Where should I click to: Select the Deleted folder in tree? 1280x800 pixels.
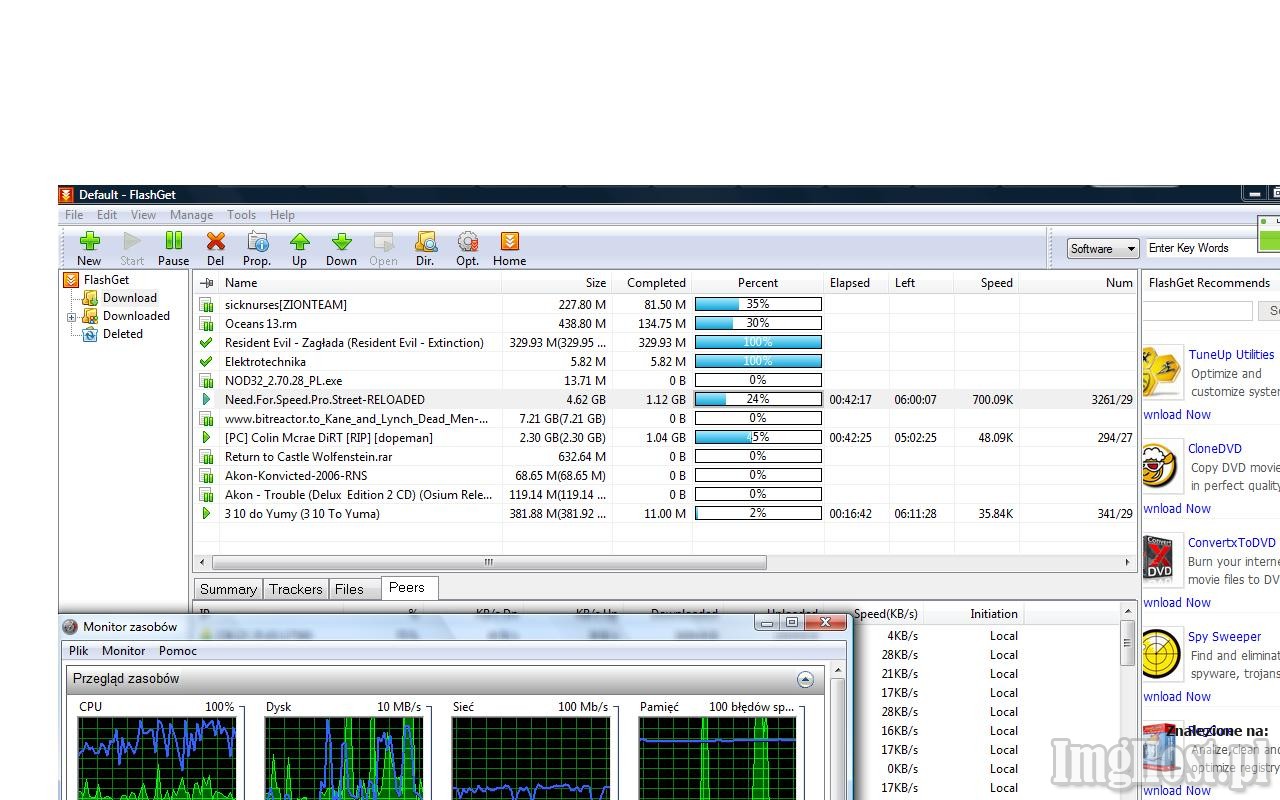pyautogui.click(x=122, y=334)
